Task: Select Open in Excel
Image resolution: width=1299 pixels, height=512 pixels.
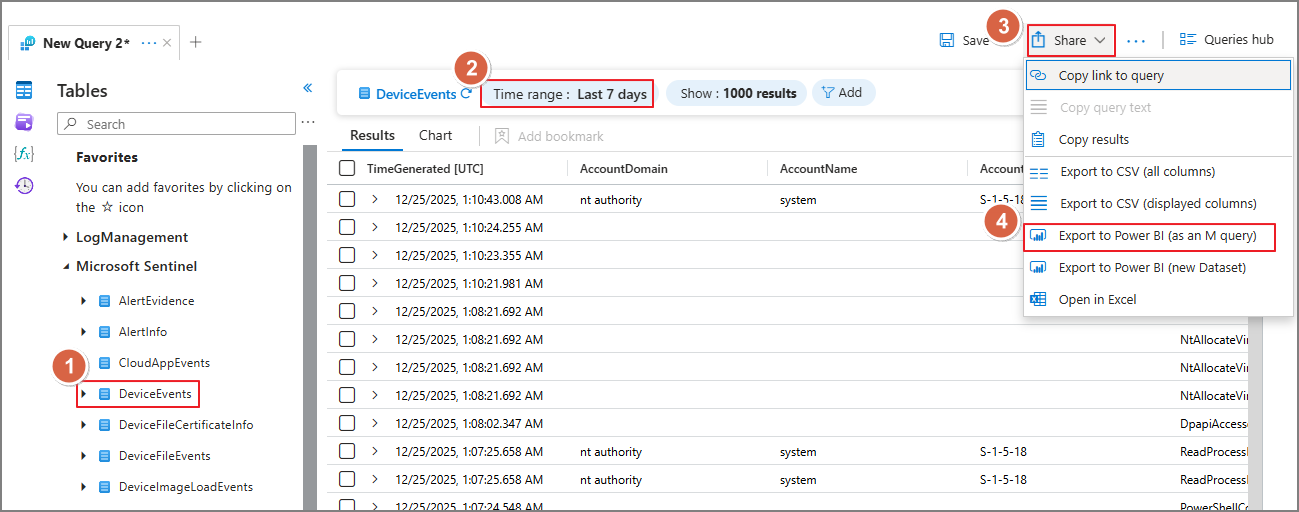Action: click(1159, 299)
